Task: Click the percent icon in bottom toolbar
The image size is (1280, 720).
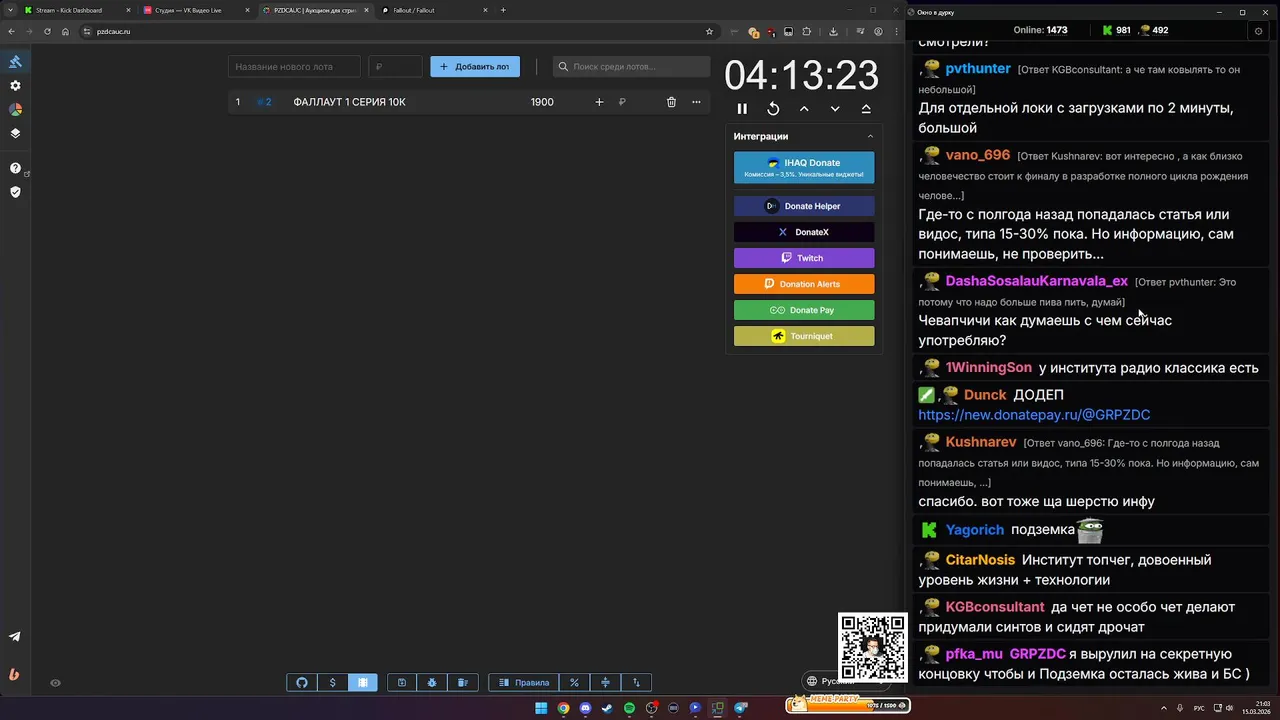Action: click(x=575, y=683)
